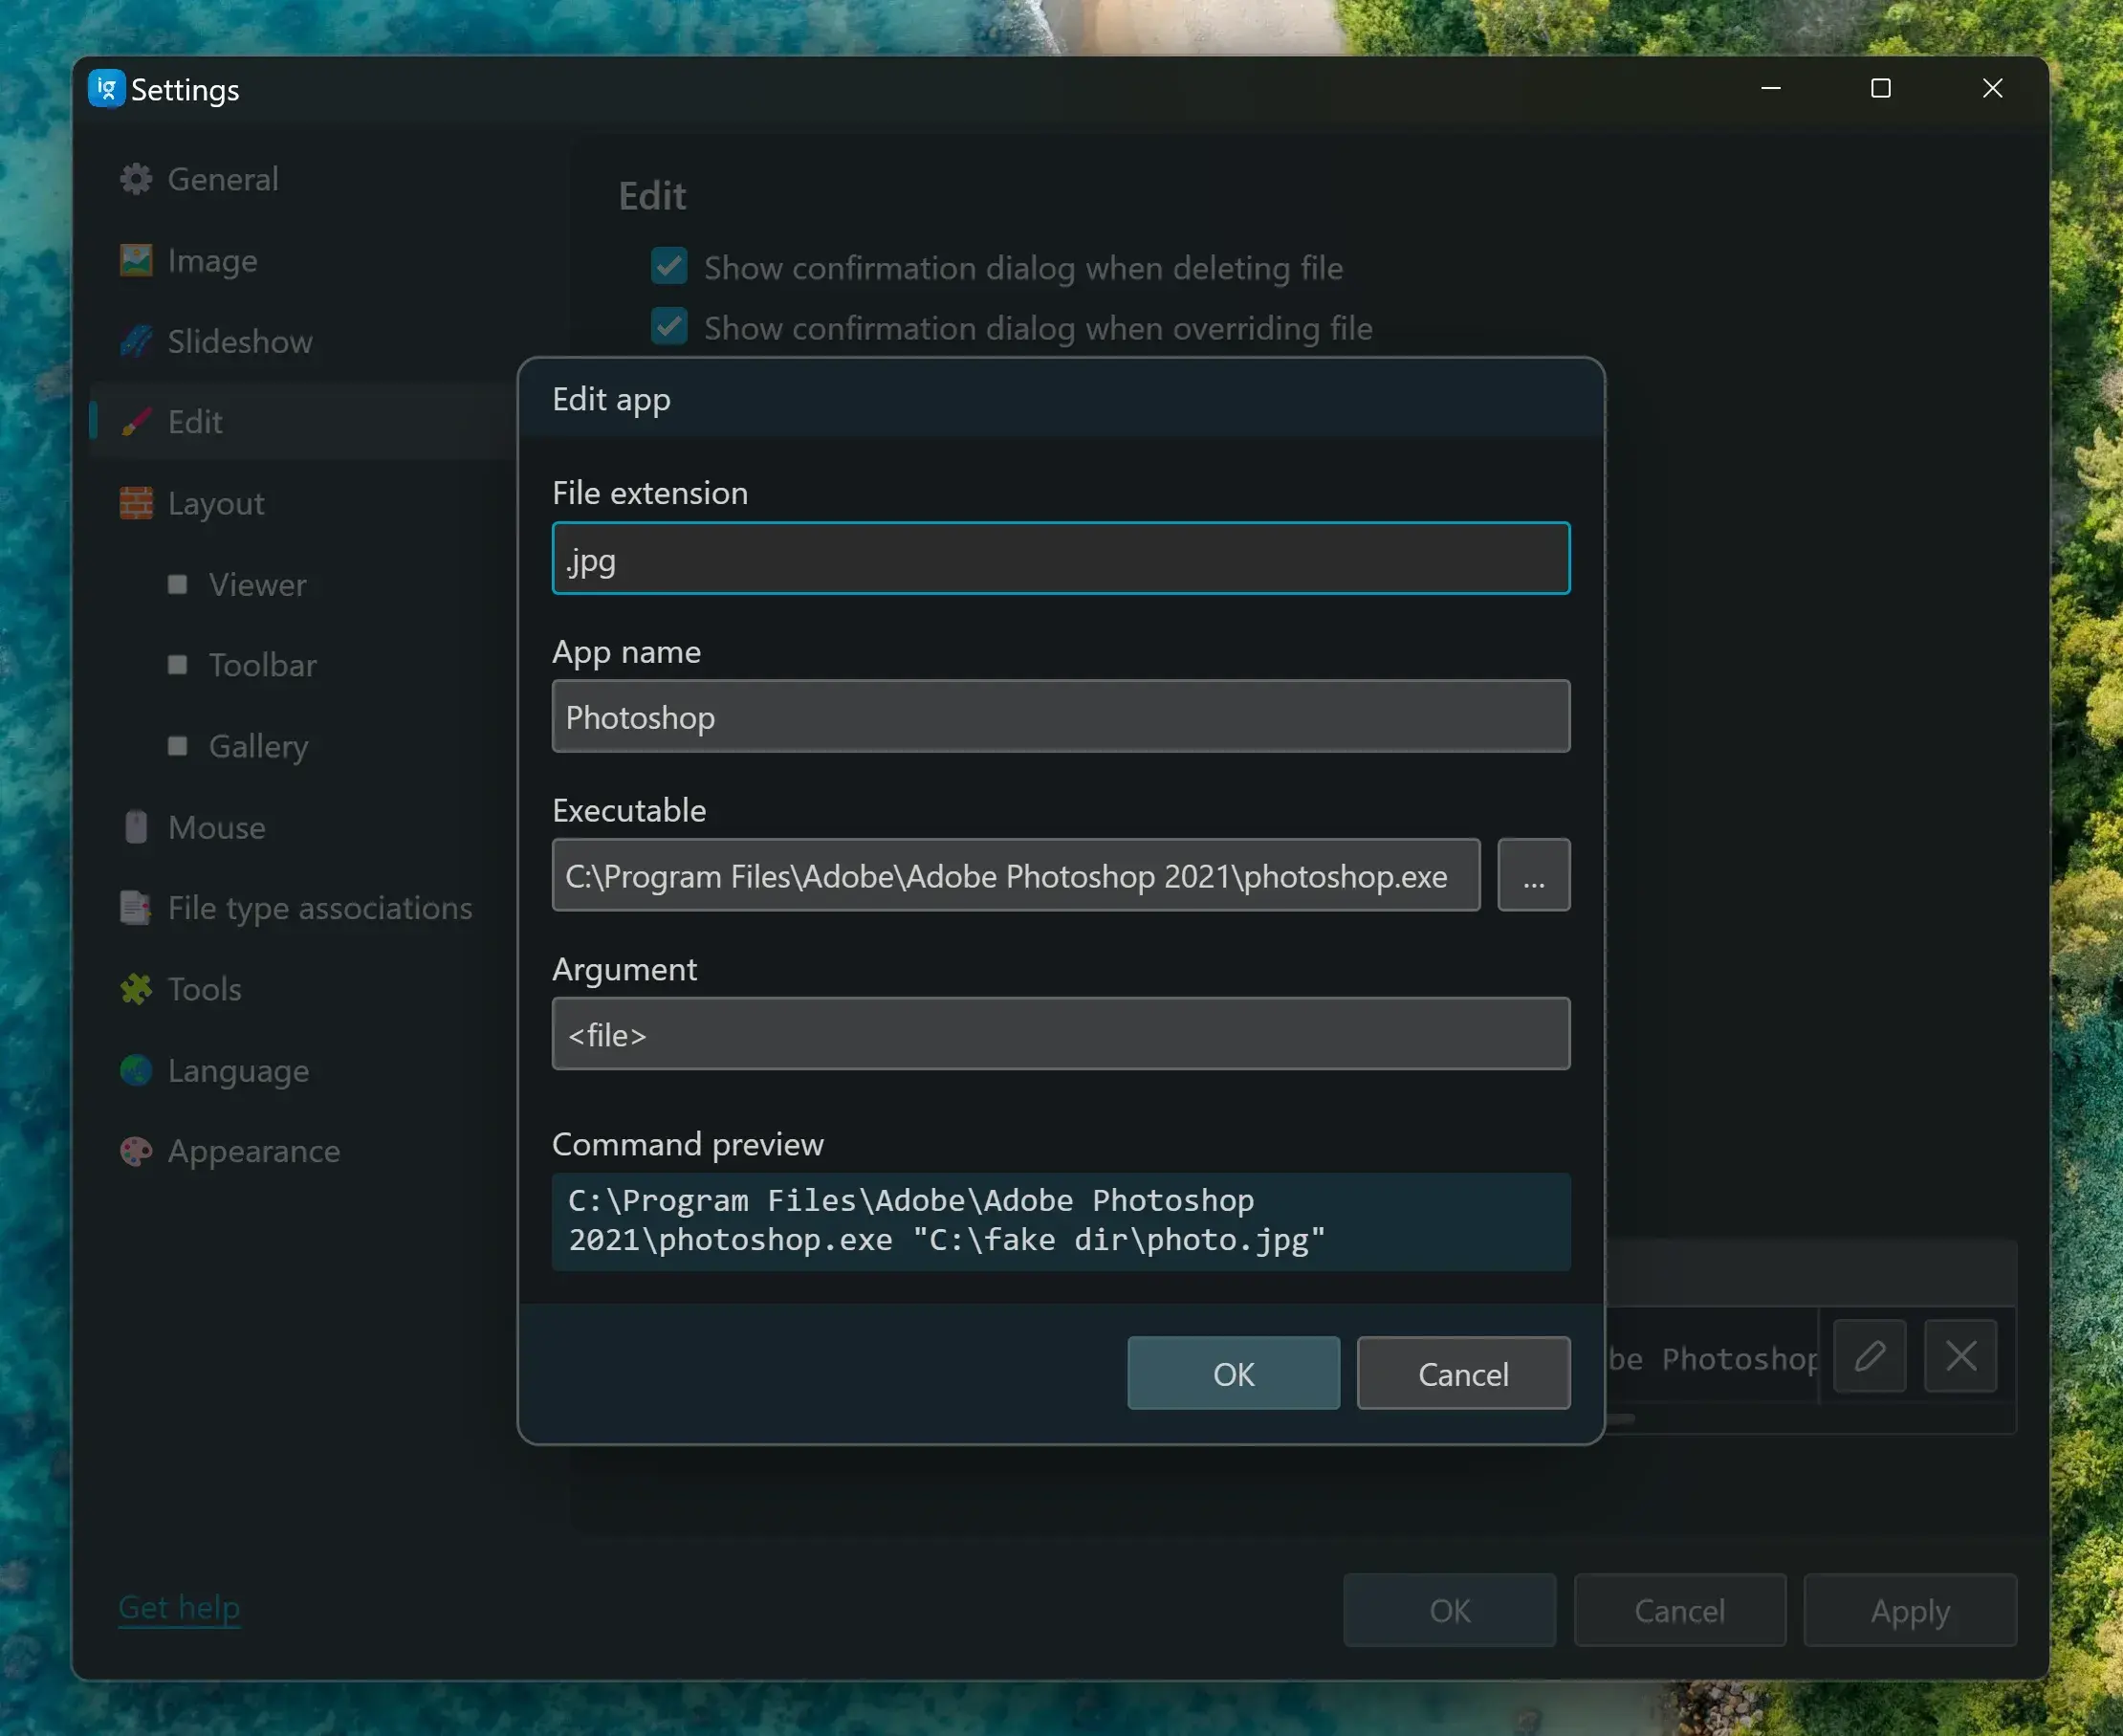The height and width of the screenshot is (1736, 2123).
Task: Open the Viewer layout sub-item
Action: click(x=257, y=584)
